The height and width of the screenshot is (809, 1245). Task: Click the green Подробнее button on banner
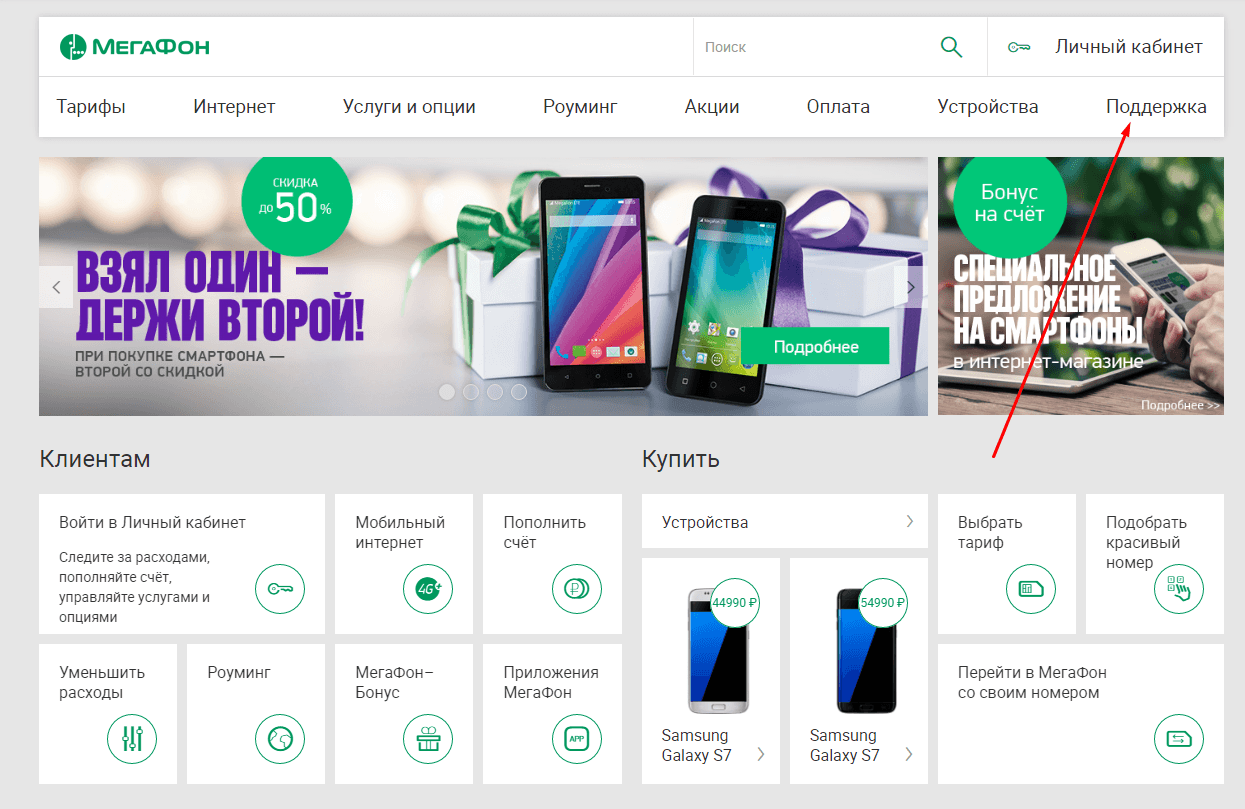coord(815,347)
